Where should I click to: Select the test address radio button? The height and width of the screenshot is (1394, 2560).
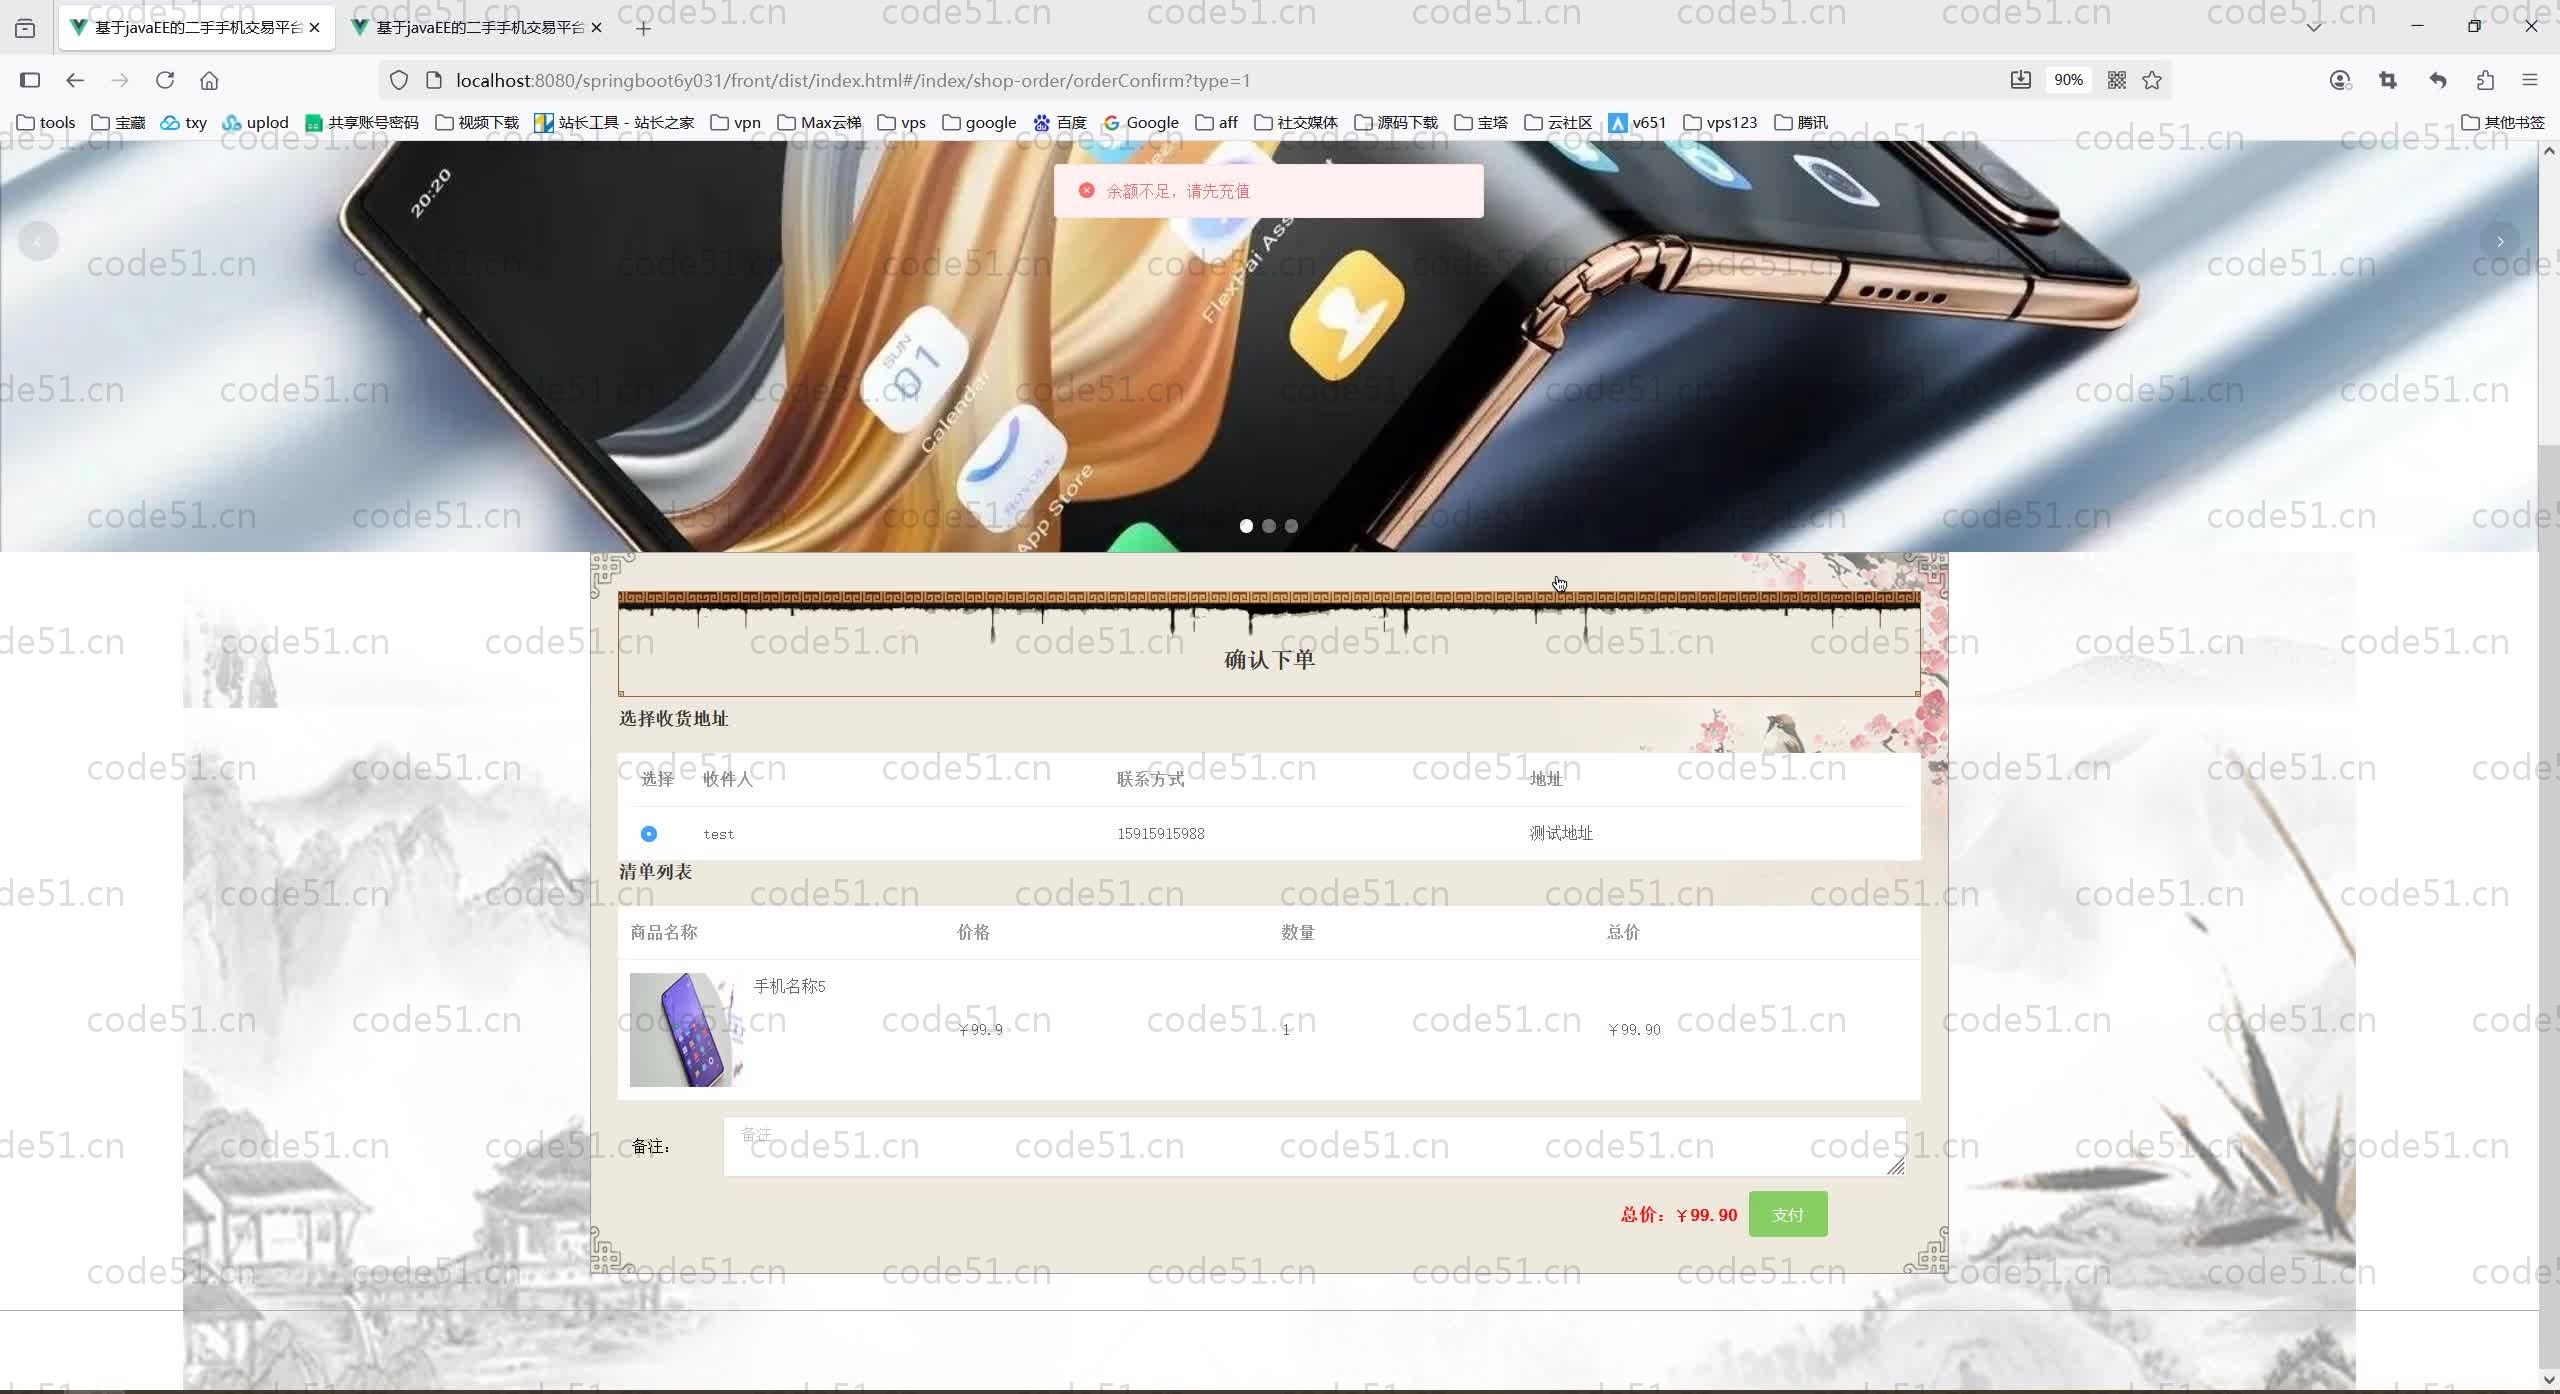[x=649, y=834]
